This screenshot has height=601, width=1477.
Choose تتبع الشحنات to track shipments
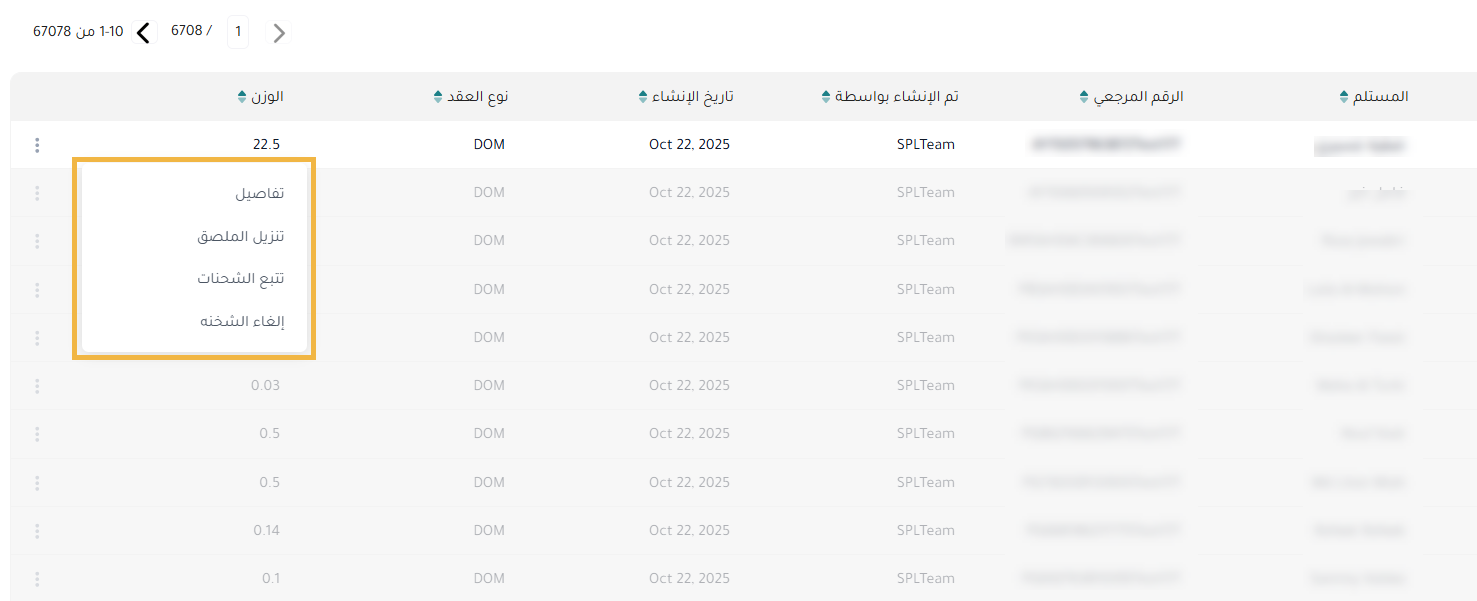(x=240, y=278)
